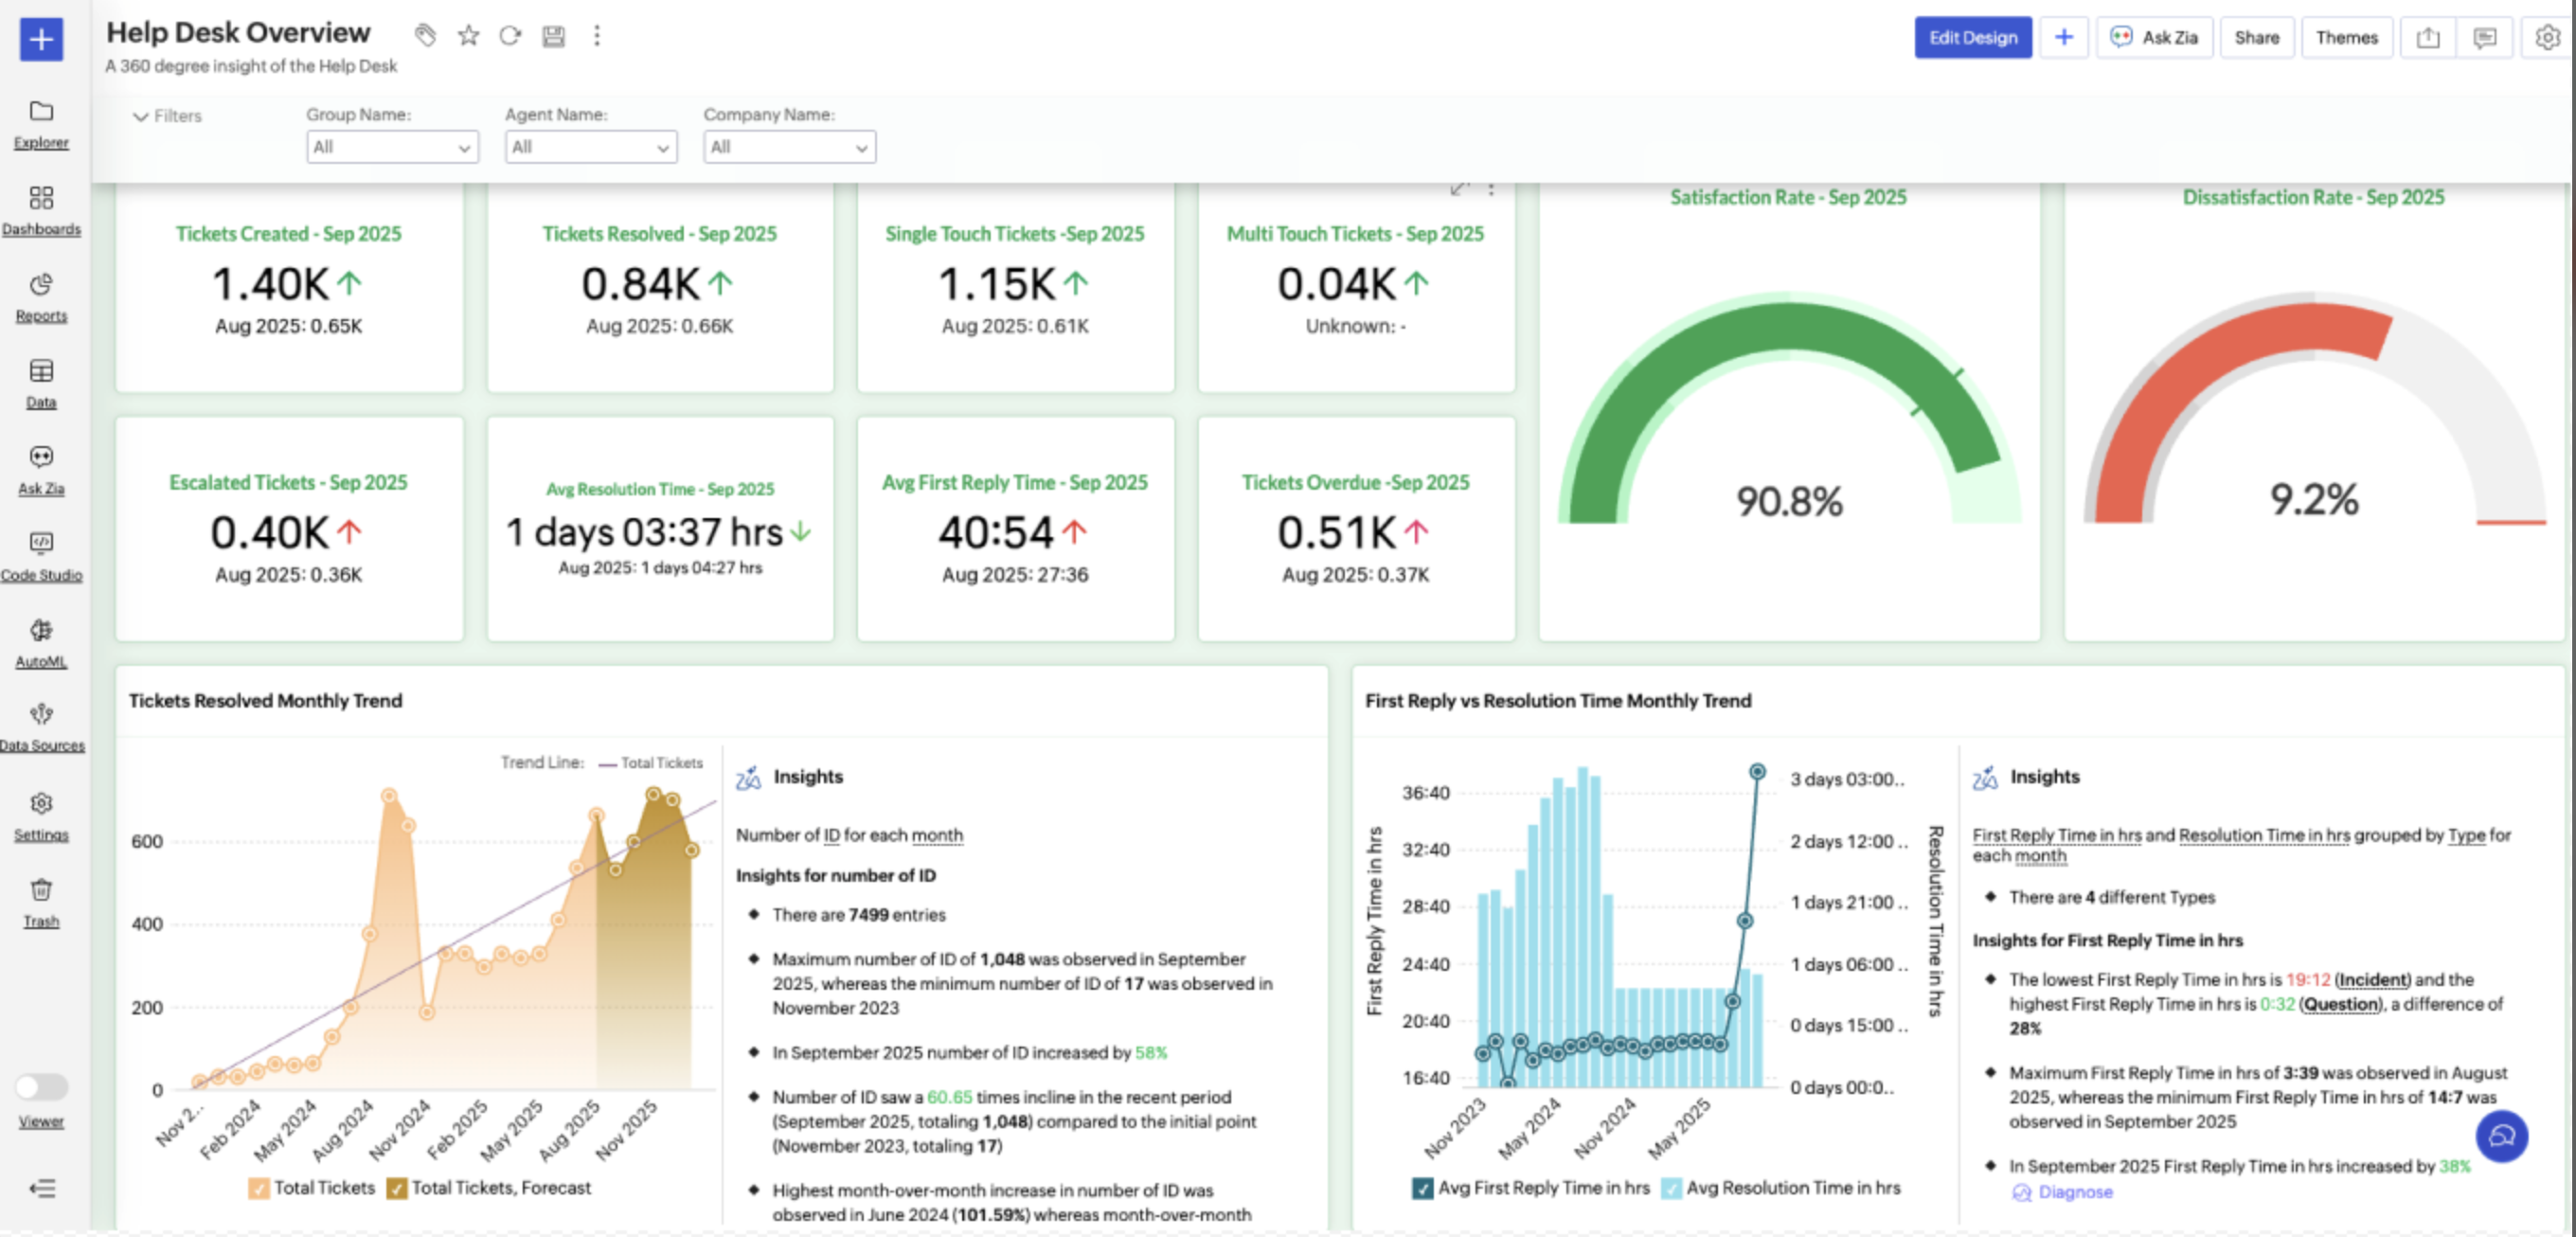
Task: Open the comments icon in top bar
Action: pyautogui.click(x=2485, y=38)
